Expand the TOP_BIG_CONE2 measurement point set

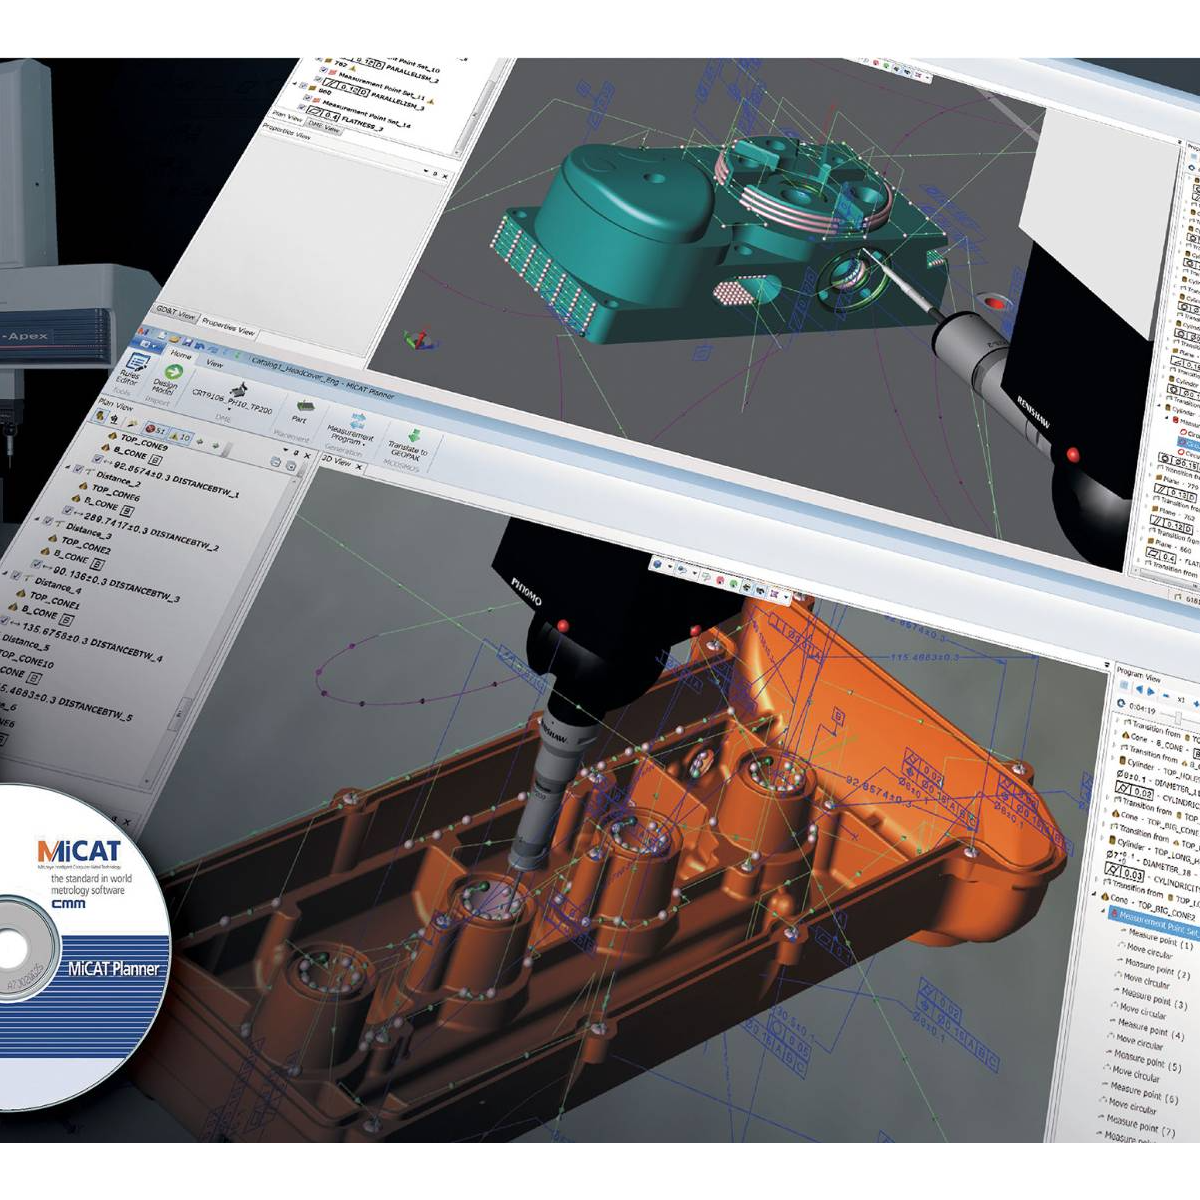tap(1102, 910)
